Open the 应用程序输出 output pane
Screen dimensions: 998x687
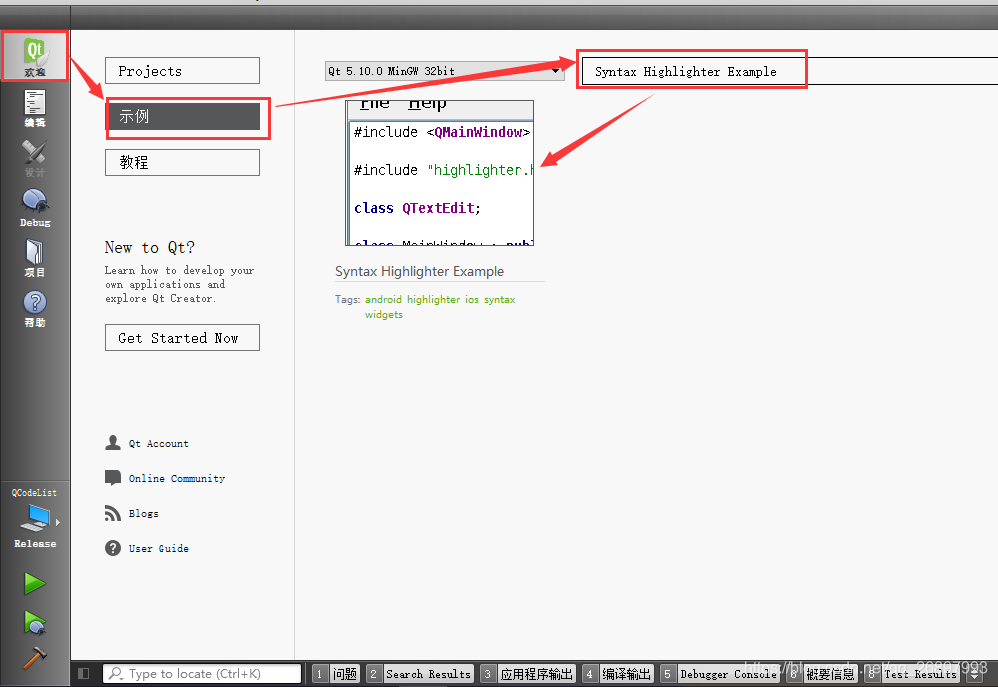point(528,674)
